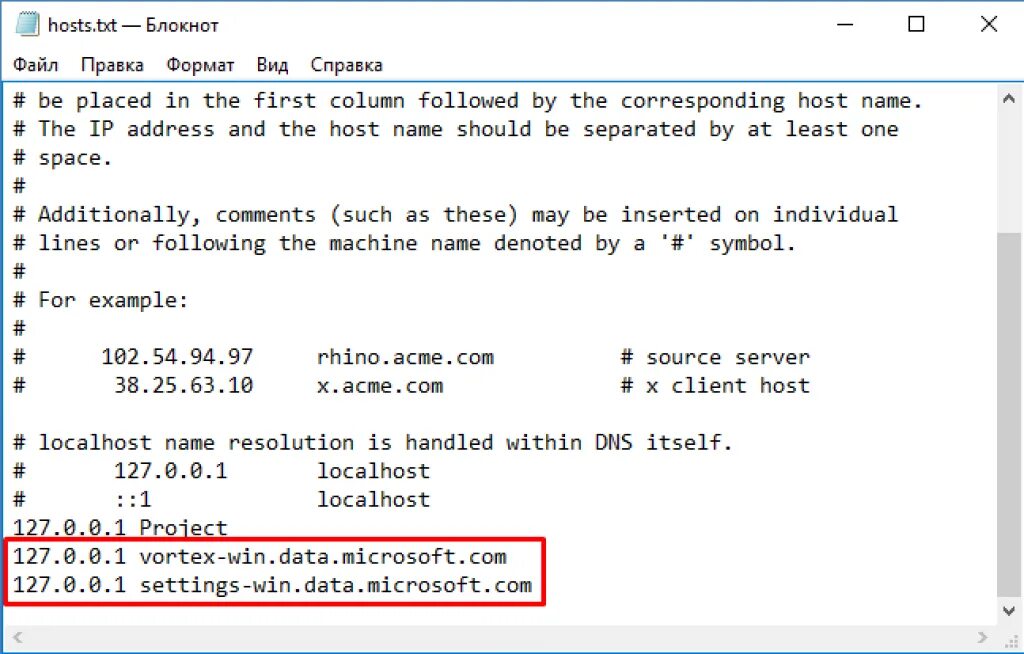
Task: Click the text 'rhino.acme.com'
Action: tap(405, 357)
